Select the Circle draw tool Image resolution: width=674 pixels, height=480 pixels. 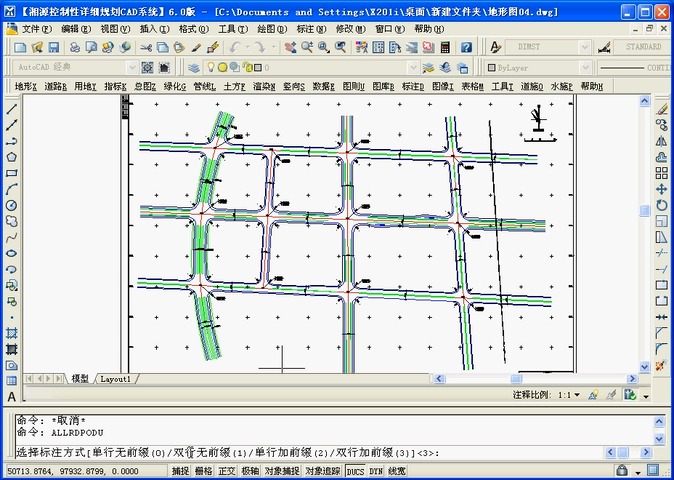pos(12,205)
